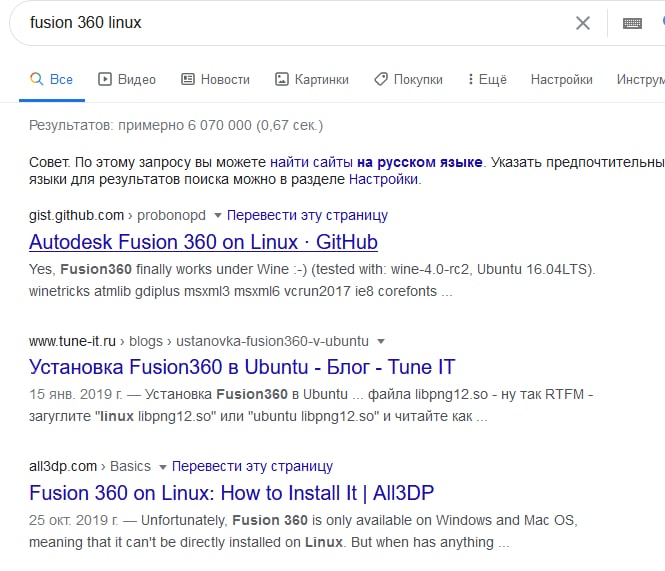
Task: Click the image icon beside Картинки
Action: click(282, 79)
